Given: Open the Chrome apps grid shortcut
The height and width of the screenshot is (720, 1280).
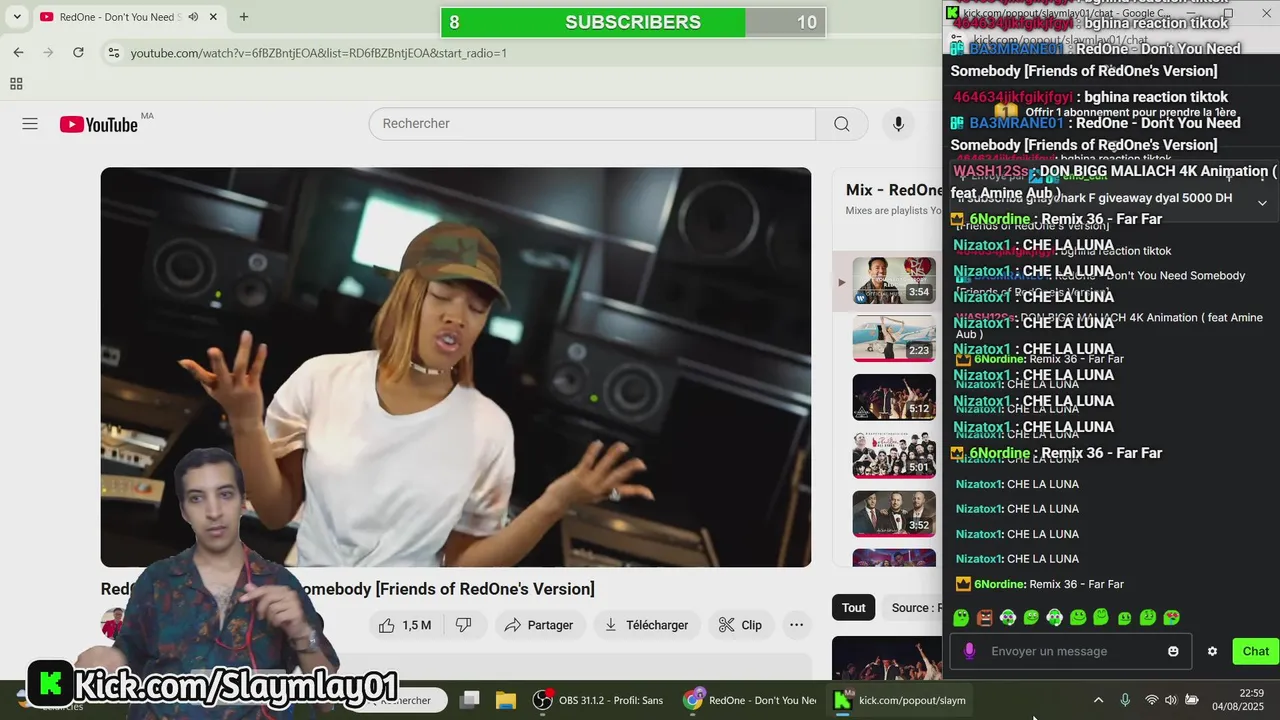Looking at the screenshot, I should [16, 84].
